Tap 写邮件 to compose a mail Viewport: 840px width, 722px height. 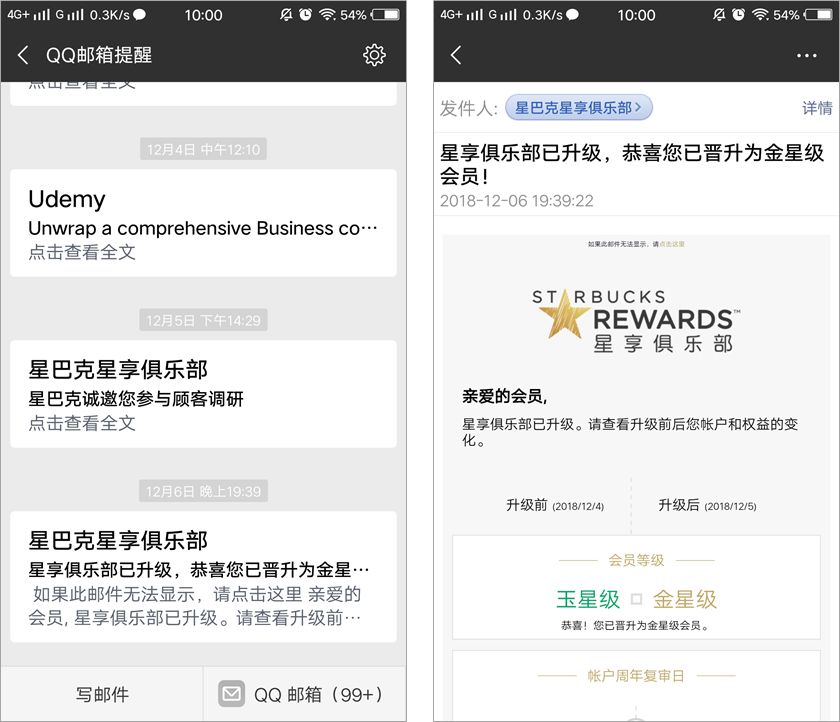tap(102, 694)
